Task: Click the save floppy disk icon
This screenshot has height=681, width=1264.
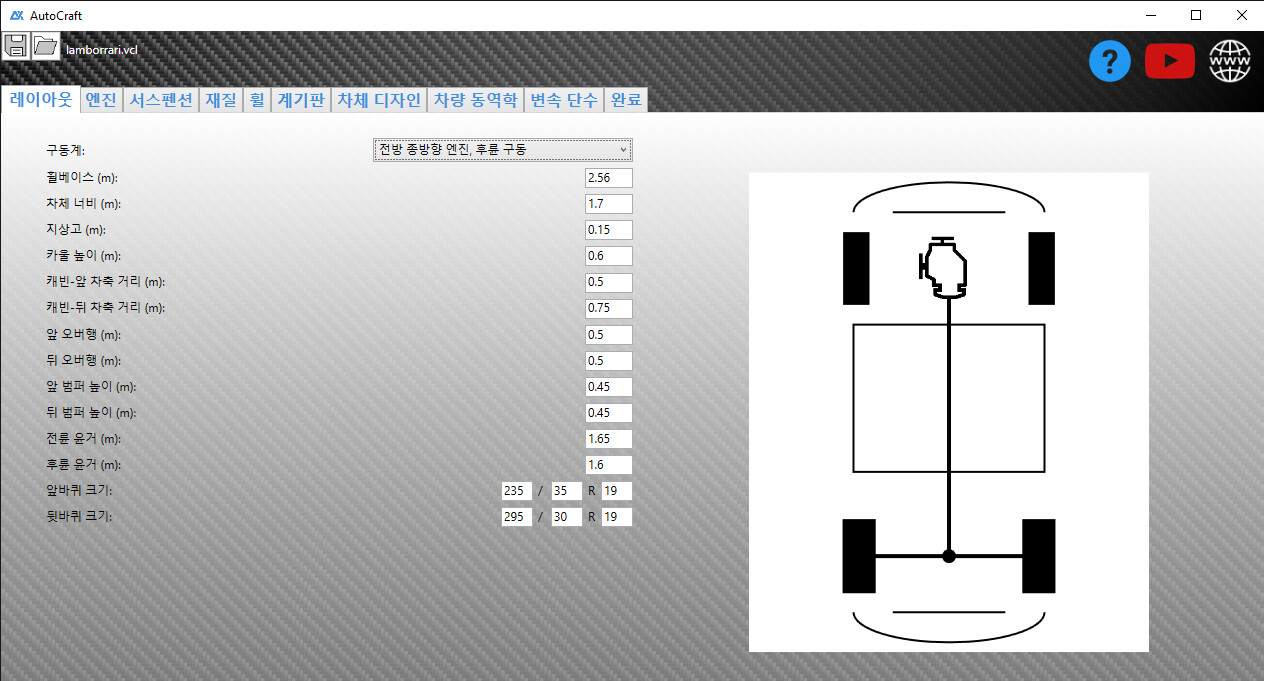Action: tap(16, 45)
